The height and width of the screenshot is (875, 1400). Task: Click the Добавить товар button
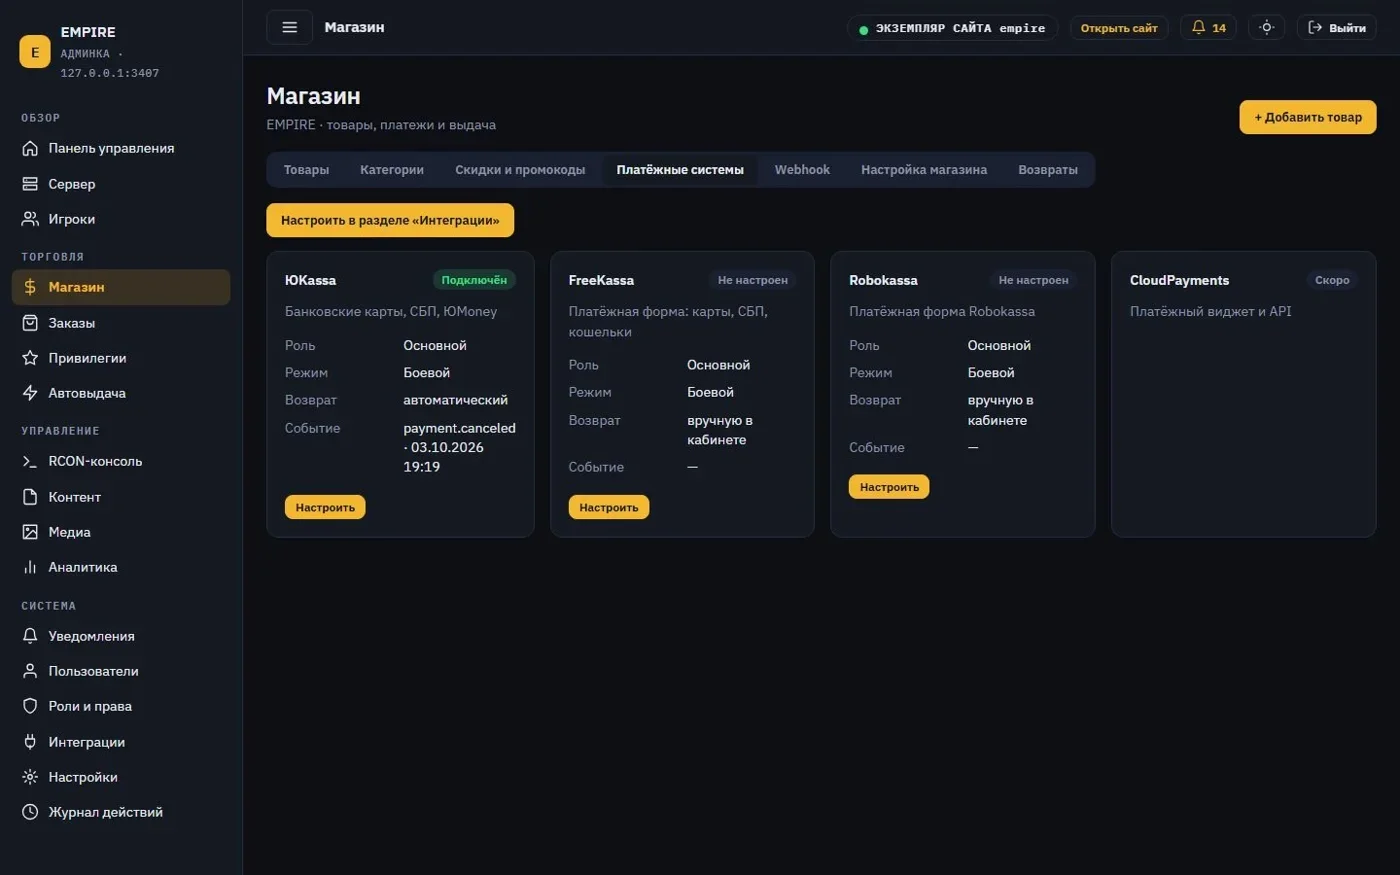[1308, 117]
